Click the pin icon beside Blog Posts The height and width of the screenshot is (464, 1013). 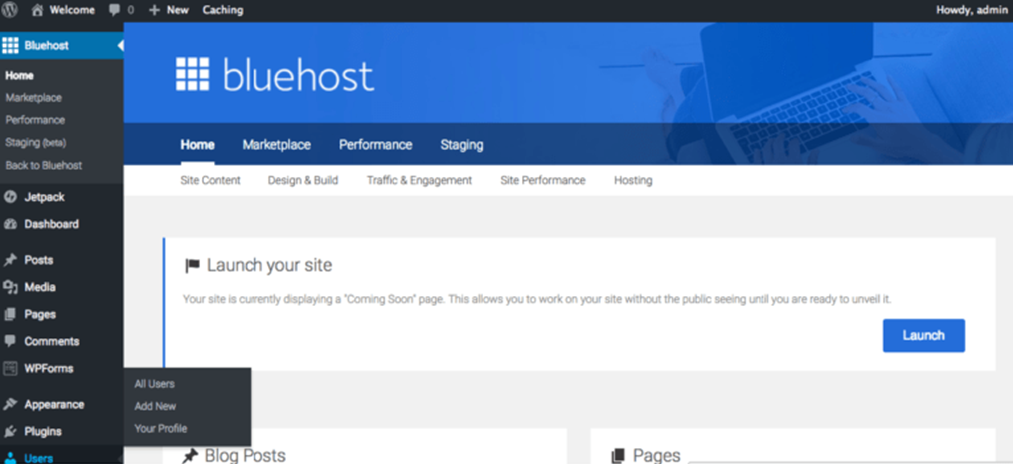[189, 456]
